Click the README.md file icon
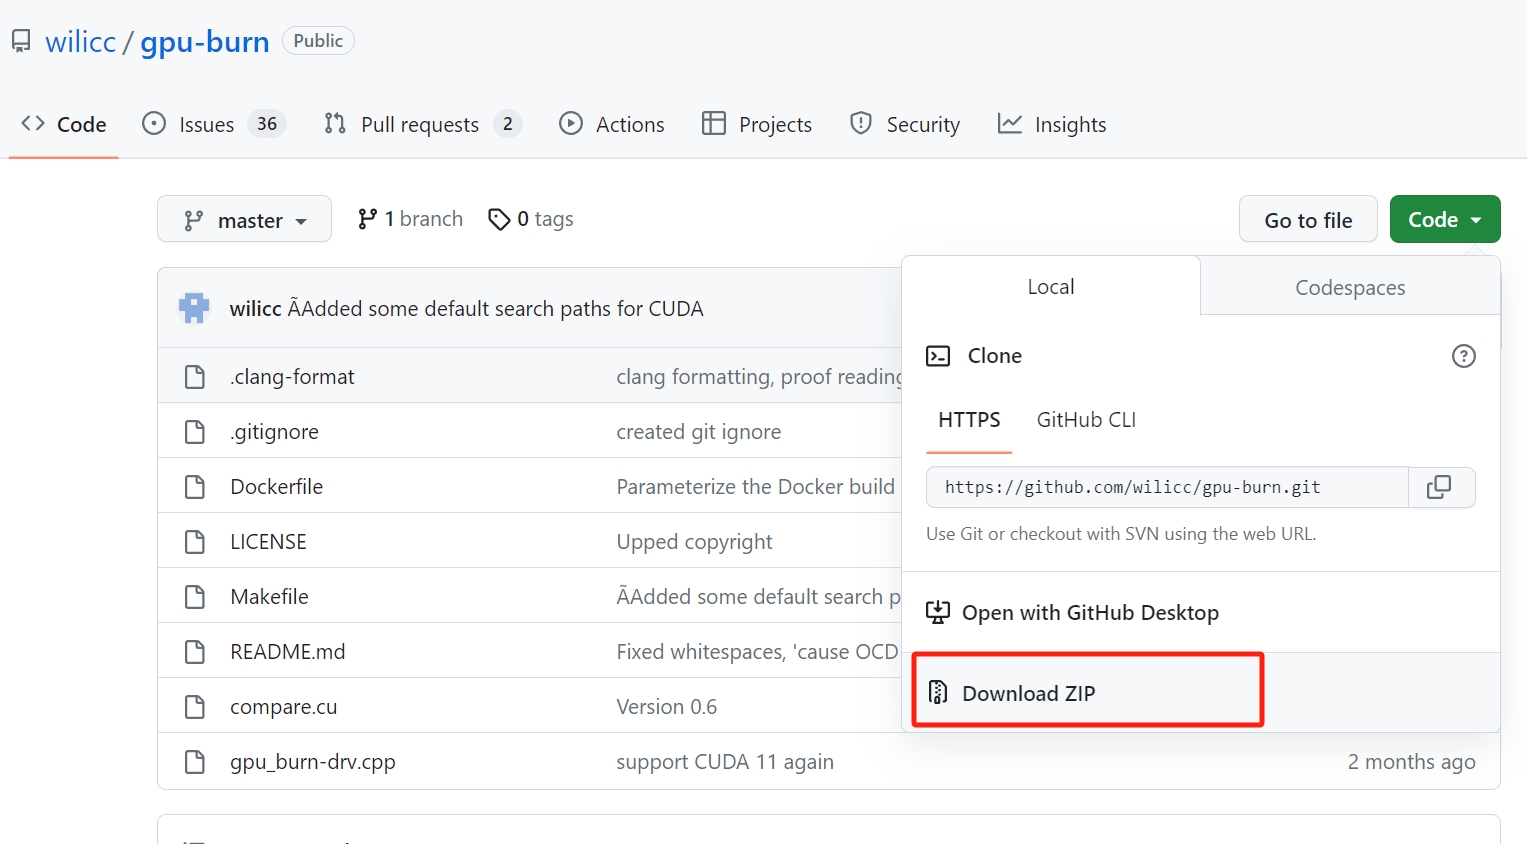Screen dimensions: 1527x844 194,650
